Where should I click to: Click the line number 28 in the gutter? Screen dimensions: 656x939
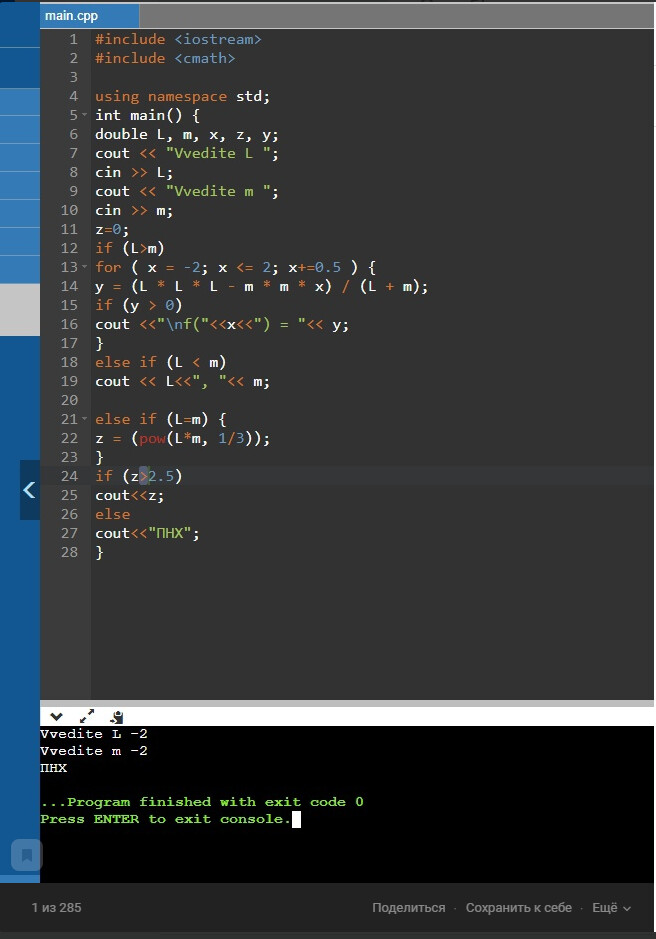(69, 552)
